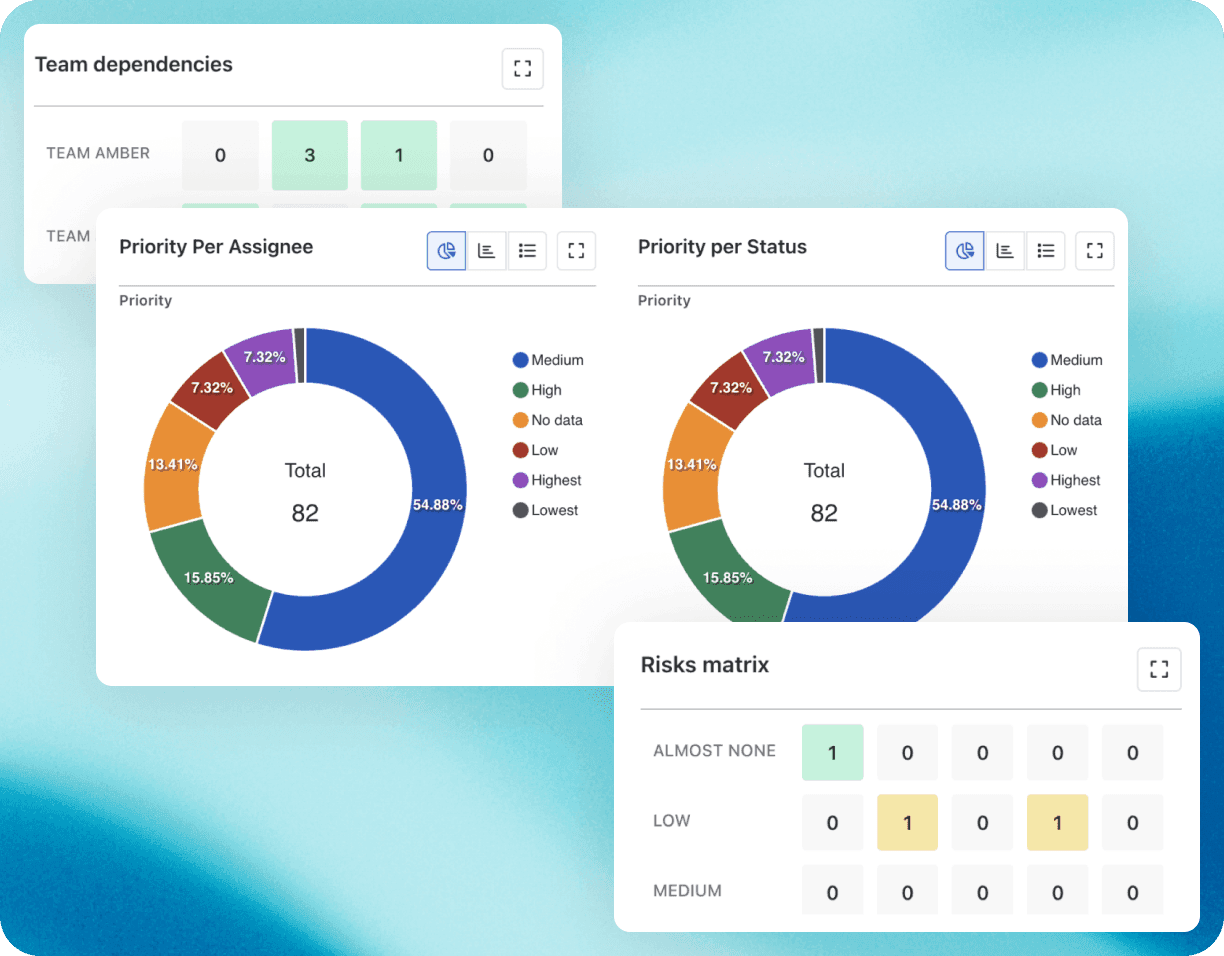
Task: Open Priority per Status in fullscreen
Action: click(1095, 251)
